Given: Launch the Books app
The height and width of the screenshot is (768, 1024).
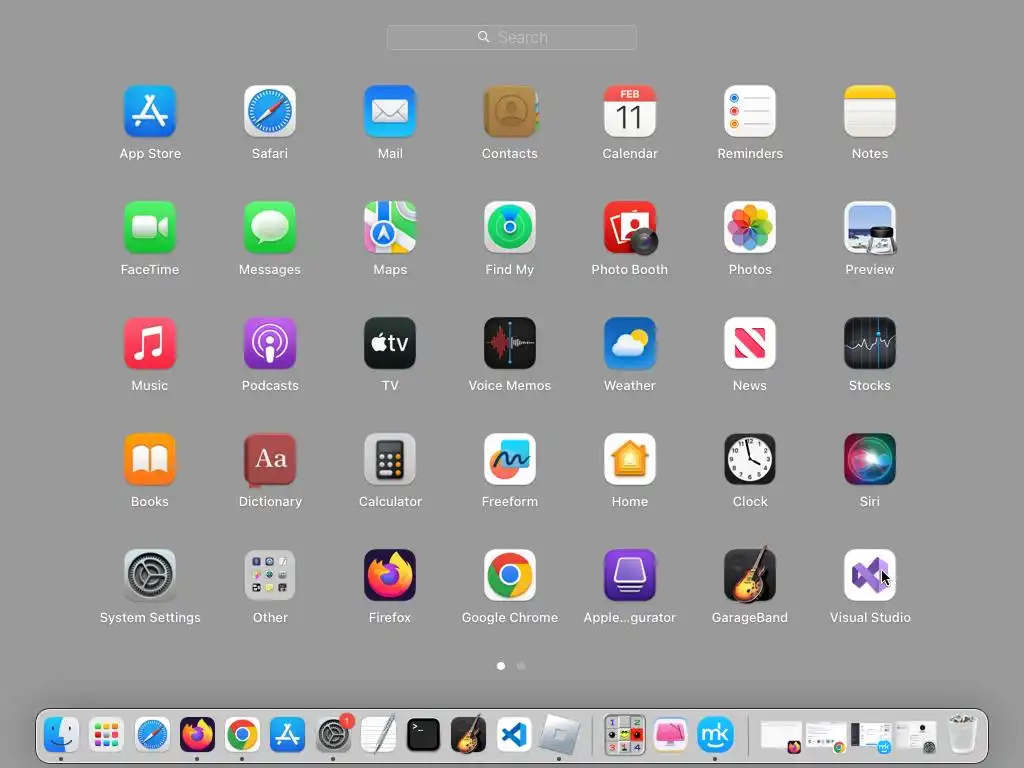Looking at the screenshot, I should tap(150, 459).
